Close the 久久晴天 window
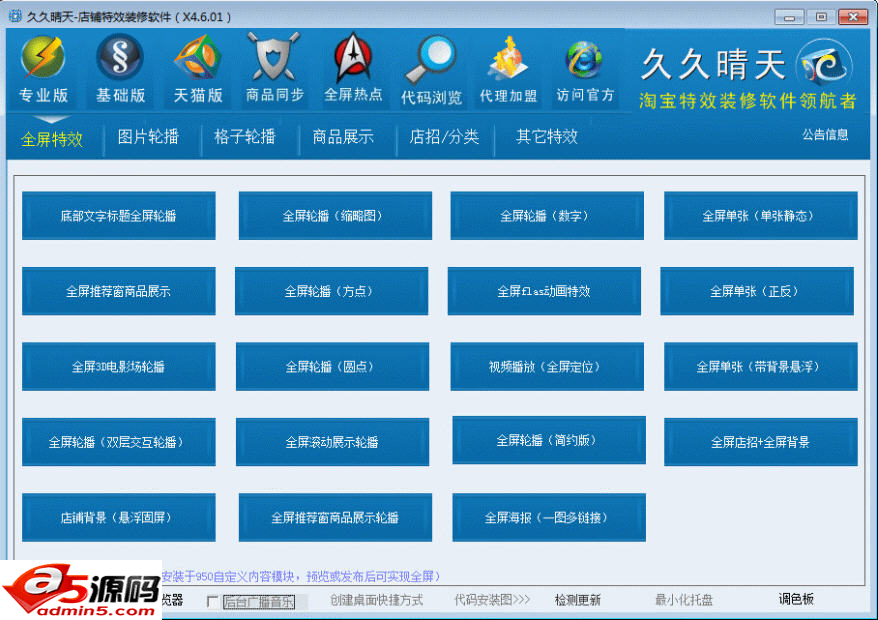 pos(853,17)
